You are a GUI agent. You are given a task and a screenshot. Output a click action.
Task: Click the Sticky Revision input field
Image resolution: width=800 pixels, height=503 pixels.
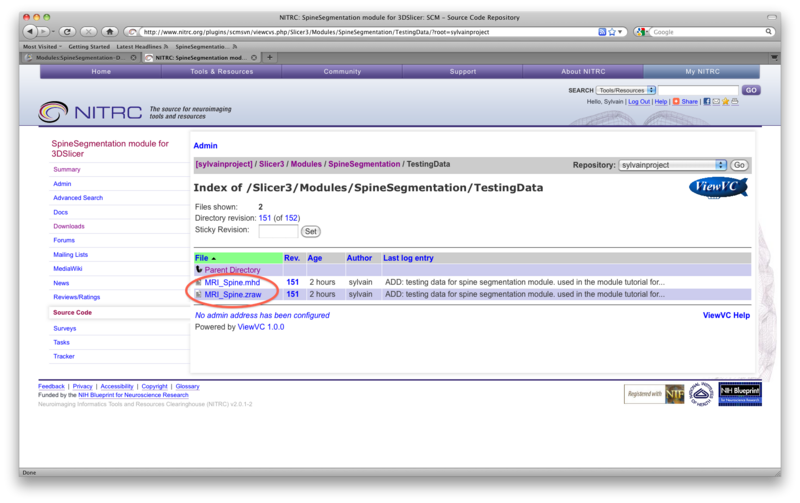[x=278, y=231]
